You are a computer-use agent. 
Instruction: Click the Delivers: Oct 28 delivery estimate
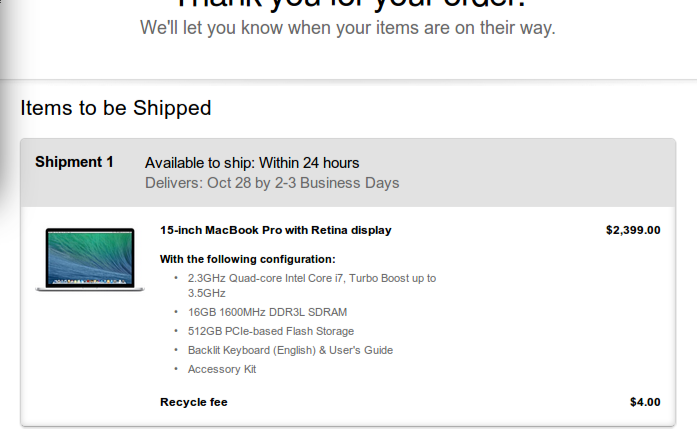click(x=271, y=183)
